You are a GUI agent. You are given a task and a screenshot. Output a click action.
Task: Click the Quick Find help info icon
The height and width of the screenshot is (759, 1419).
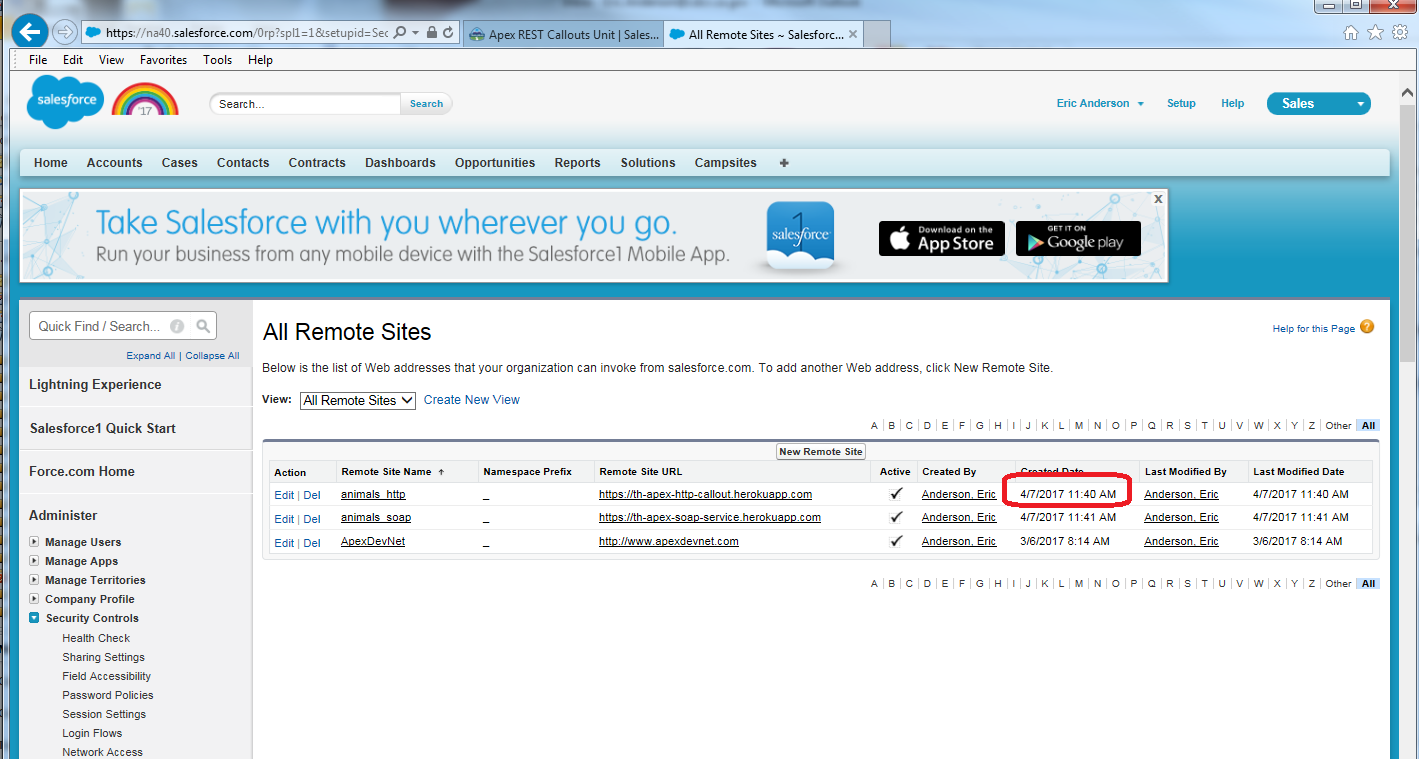(x=177, y=326)
